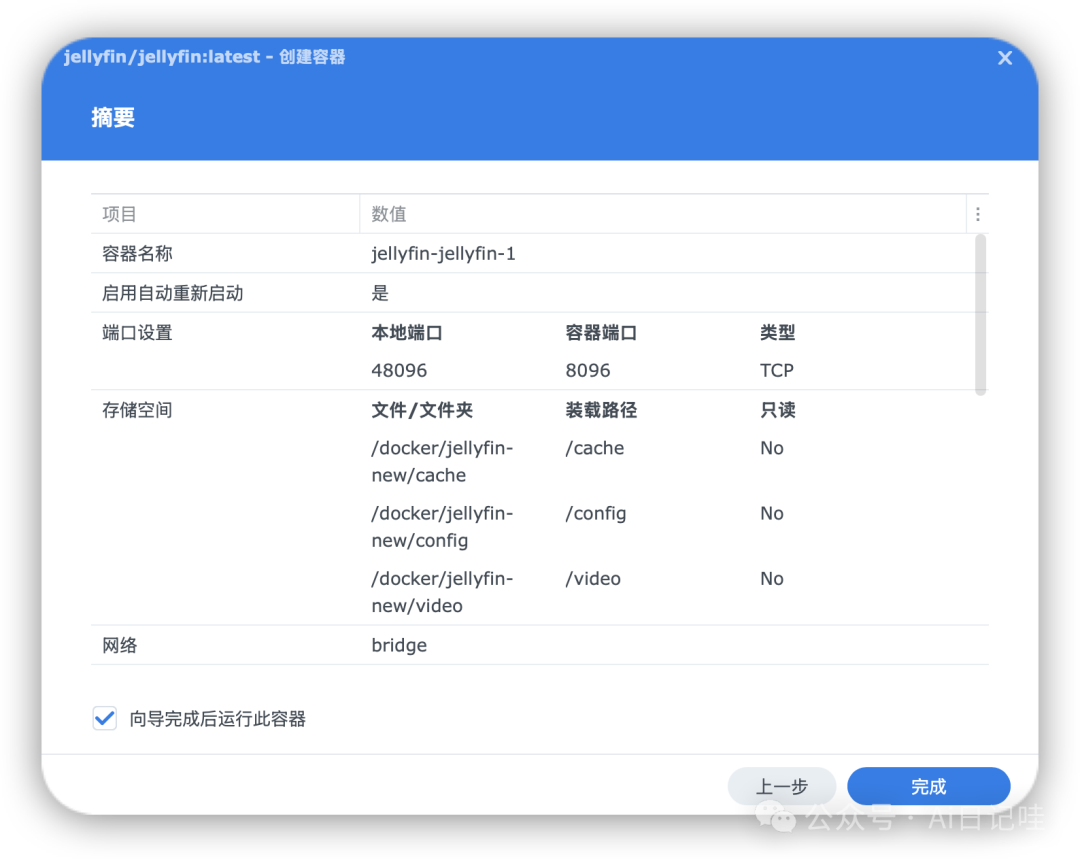Click the 装载路径 subheader
The width and height of the screenshot is (1080, 861).
601,411
